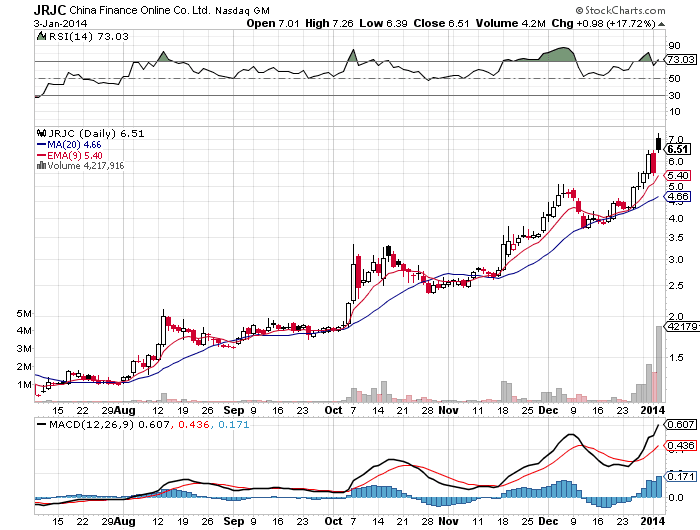Click the 0.171 value in MACD legend
The image size is (700, 530).
(233, 424)
